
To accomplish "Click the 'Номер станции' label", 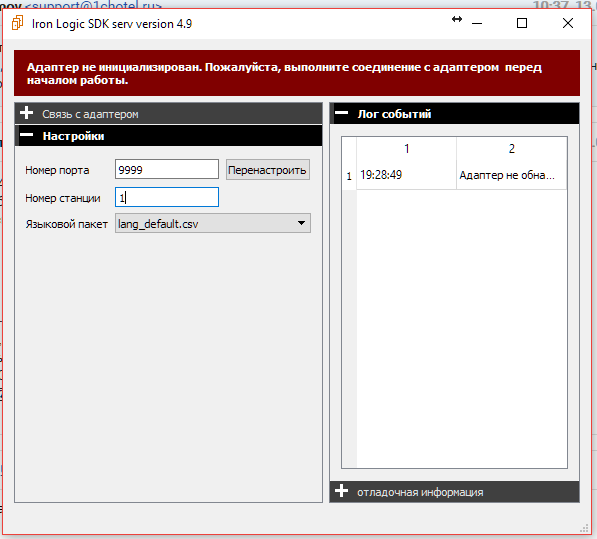I will (x=63, y=198).
